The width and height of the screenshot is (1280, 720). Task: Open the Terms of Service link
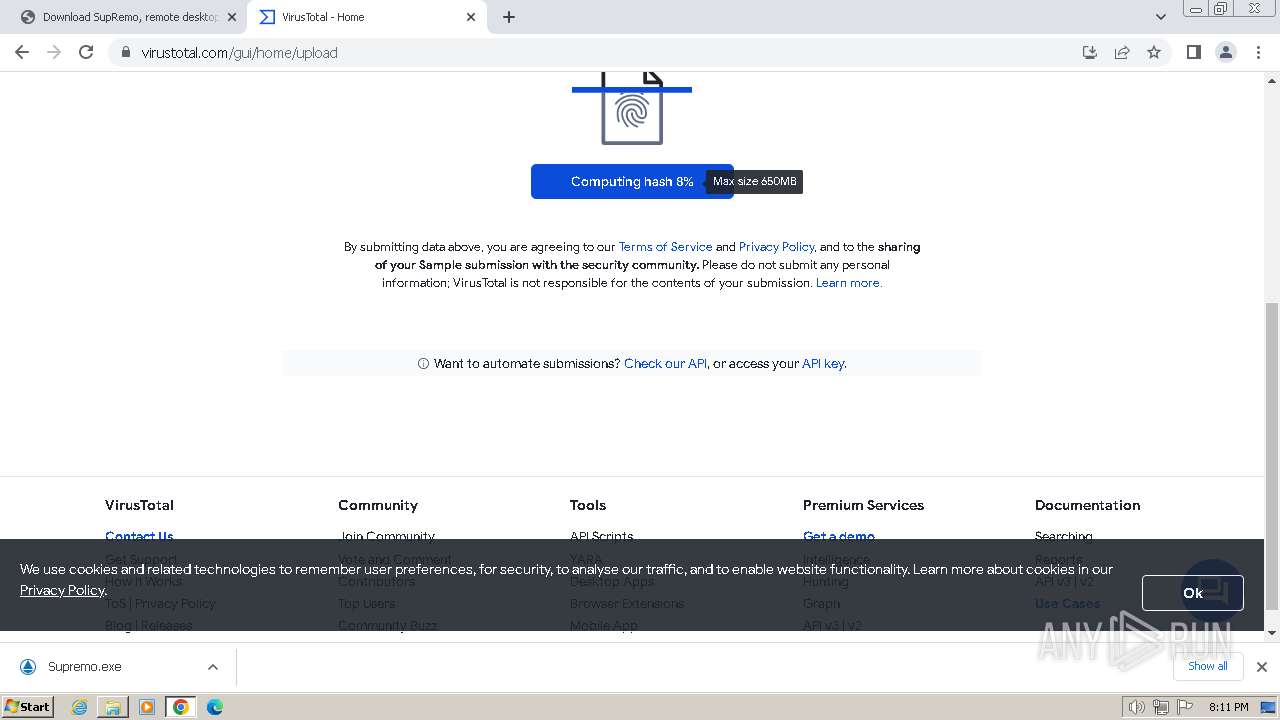tap(665, 247)
